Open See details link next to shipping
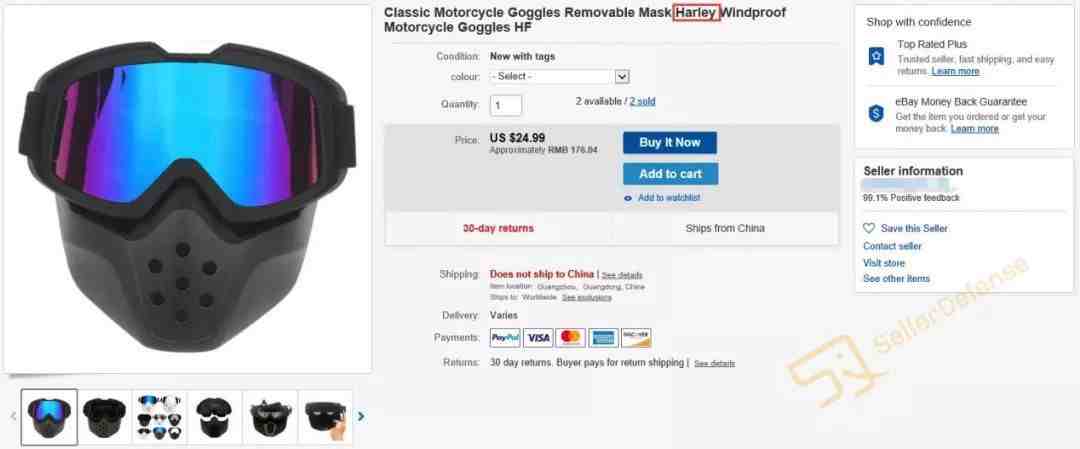 click(x=622, y=275)
